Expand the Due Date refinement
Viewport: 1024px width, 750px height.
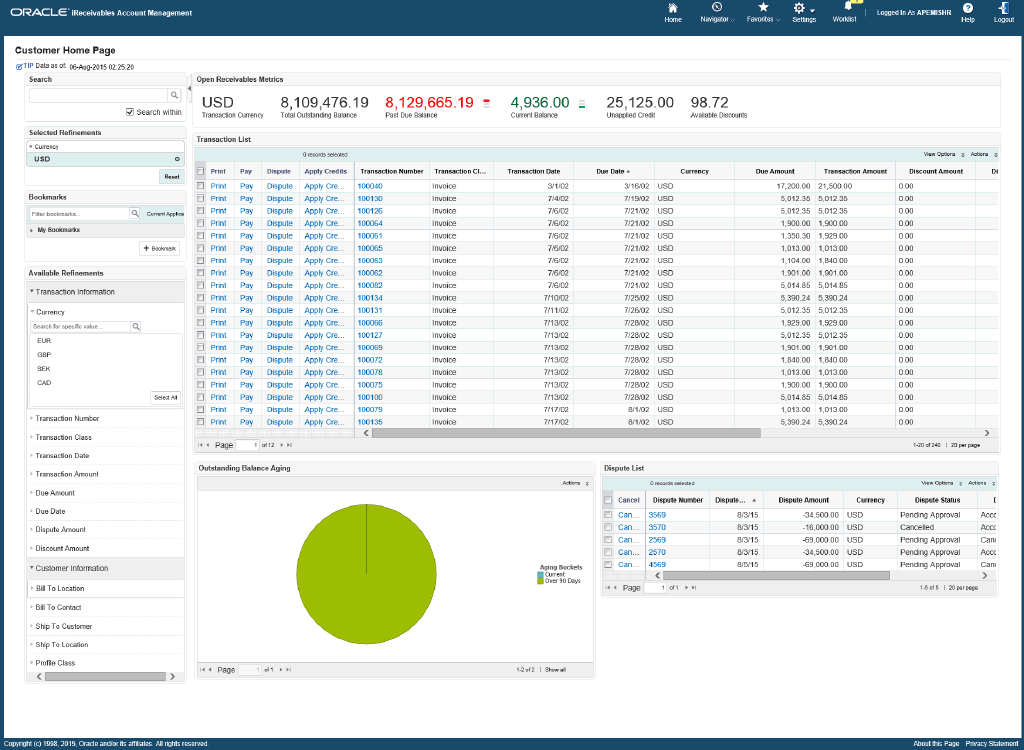click(x=31, y=512)
